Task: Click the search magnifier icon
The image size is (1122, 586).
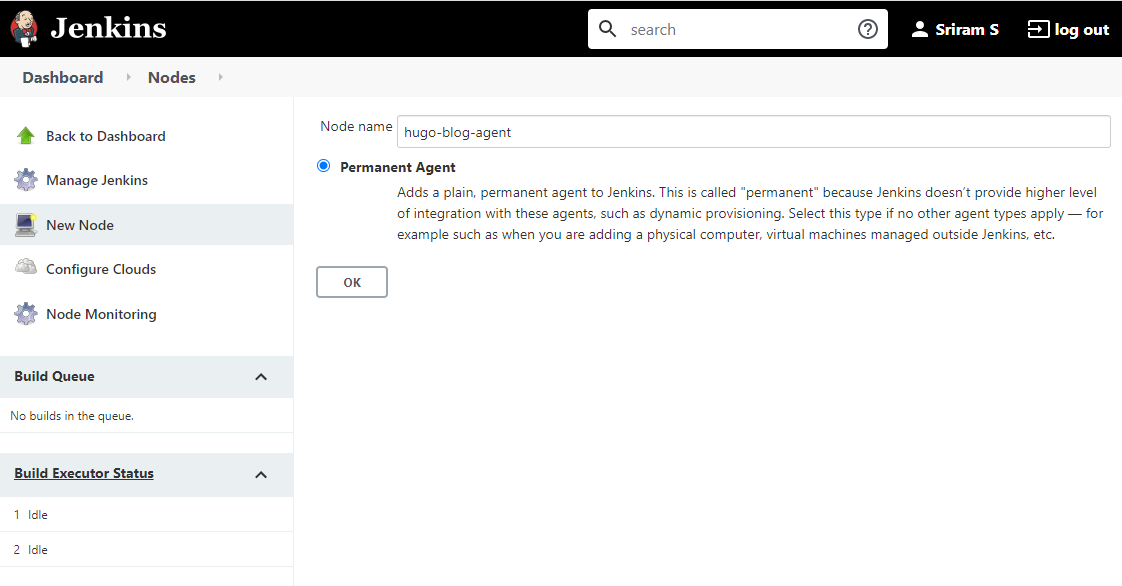Action: pyautogui.click(x=608, y=29)
